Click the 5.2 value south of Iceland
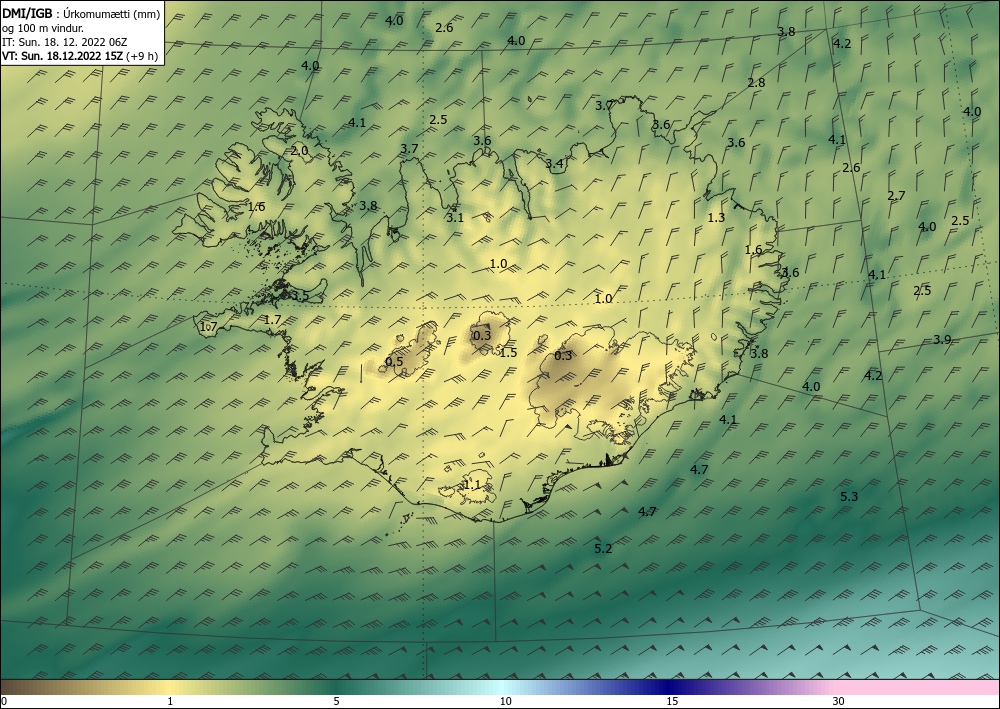Viewport: 1000px width, 709px height. [603, 548]
